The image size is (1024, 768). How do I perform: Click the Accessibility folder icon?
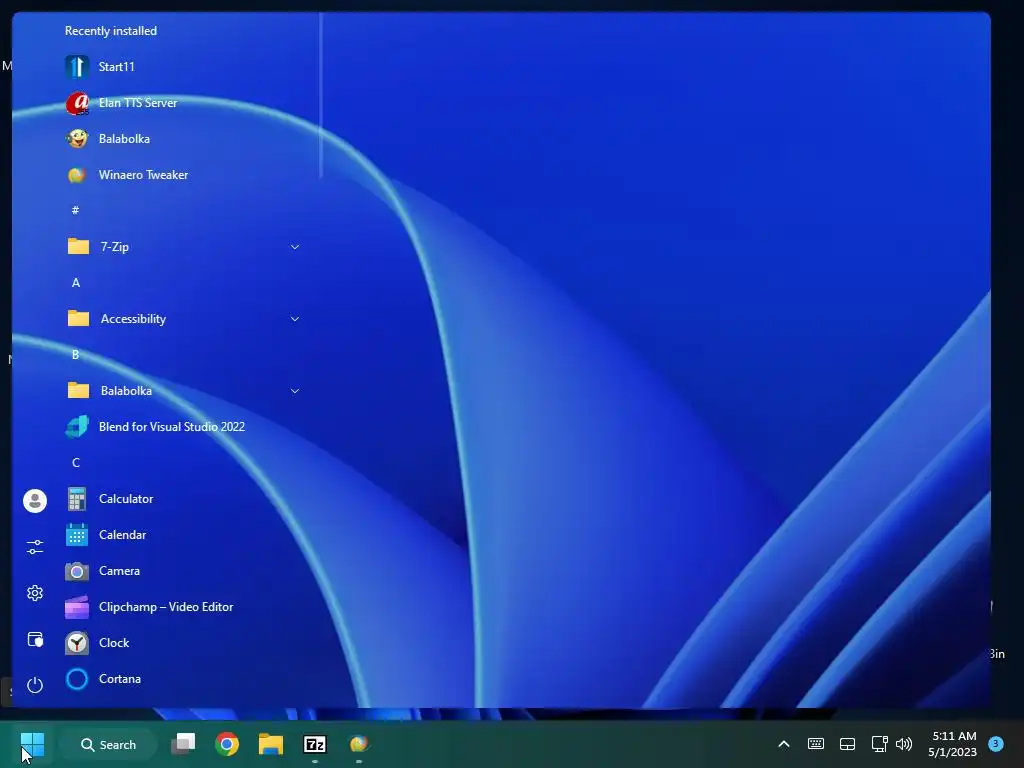(78, 318)
